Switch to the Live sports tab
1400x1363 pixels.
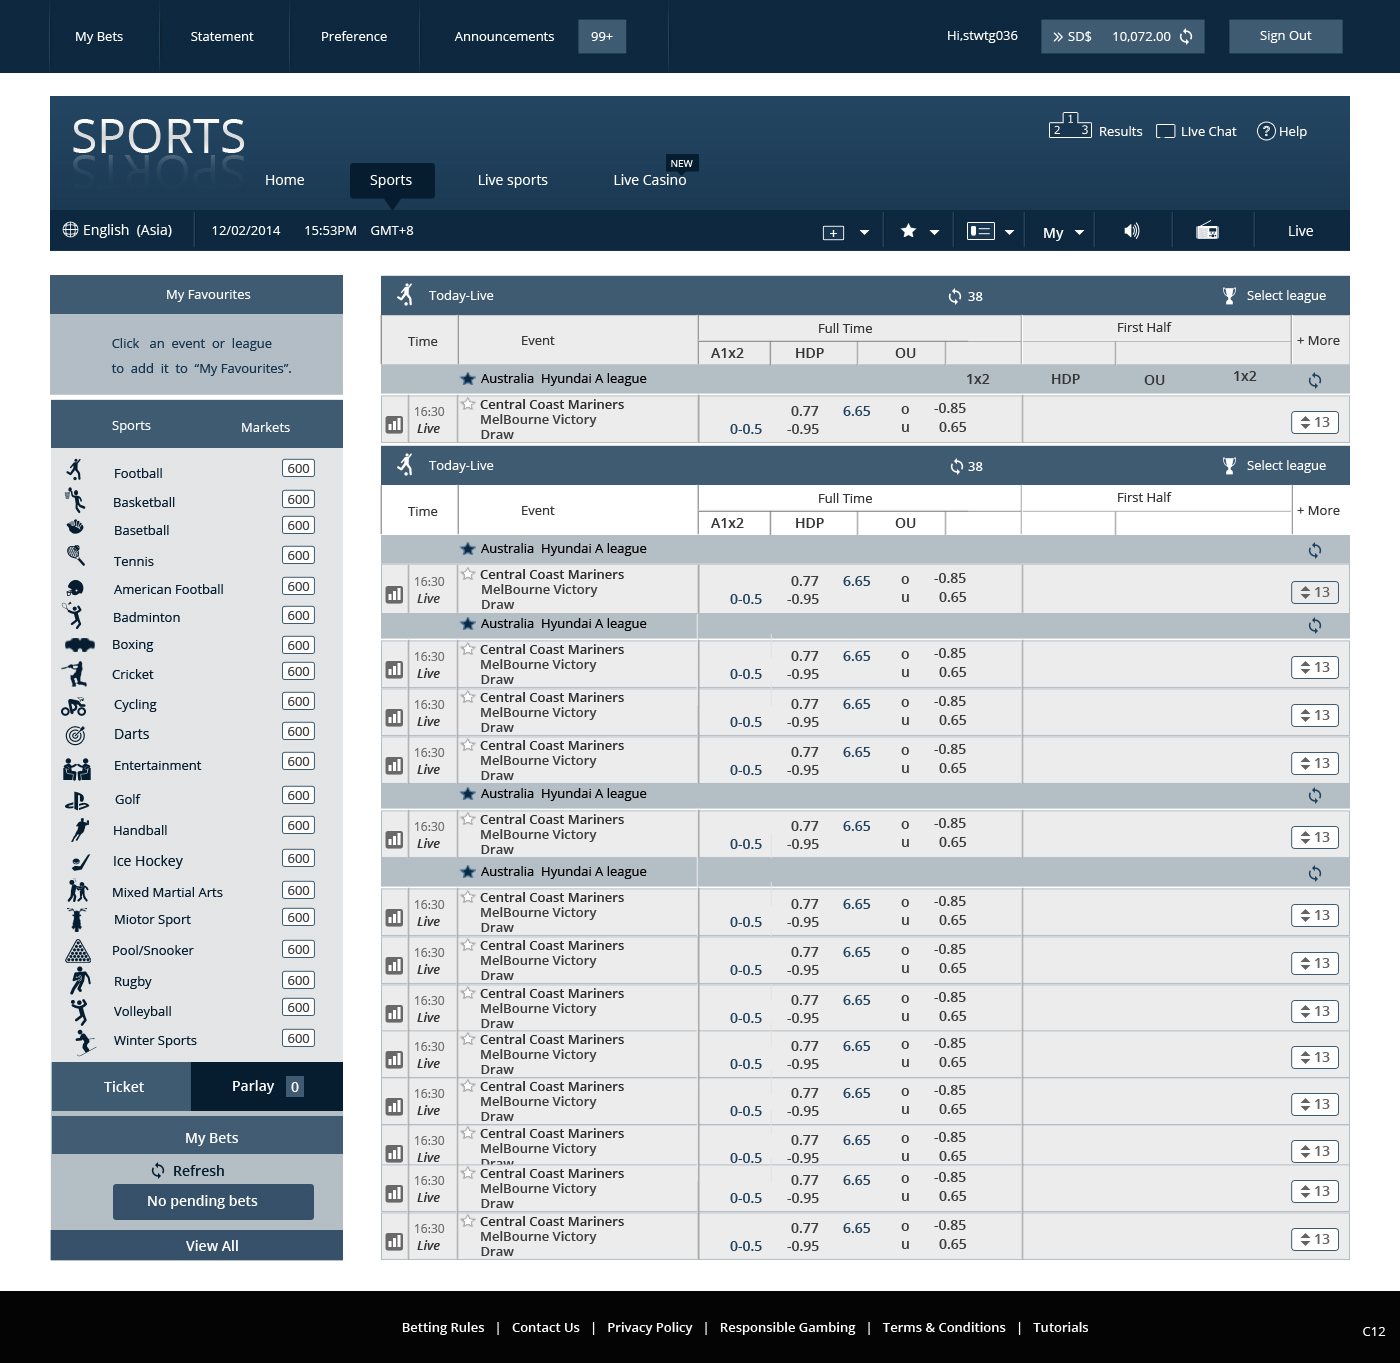click(x=513, y=180)
